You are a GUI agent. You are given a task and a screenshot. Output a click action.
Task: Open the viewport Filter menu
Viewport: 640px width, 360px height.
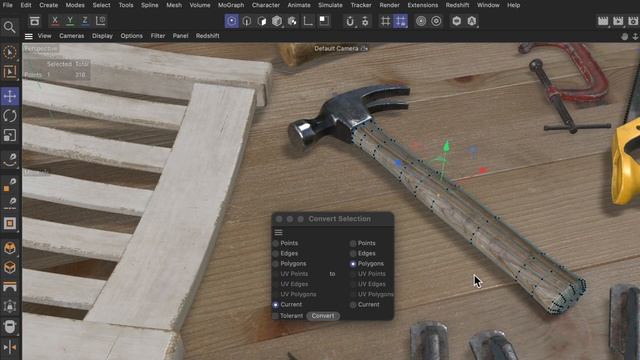(158, 36)
